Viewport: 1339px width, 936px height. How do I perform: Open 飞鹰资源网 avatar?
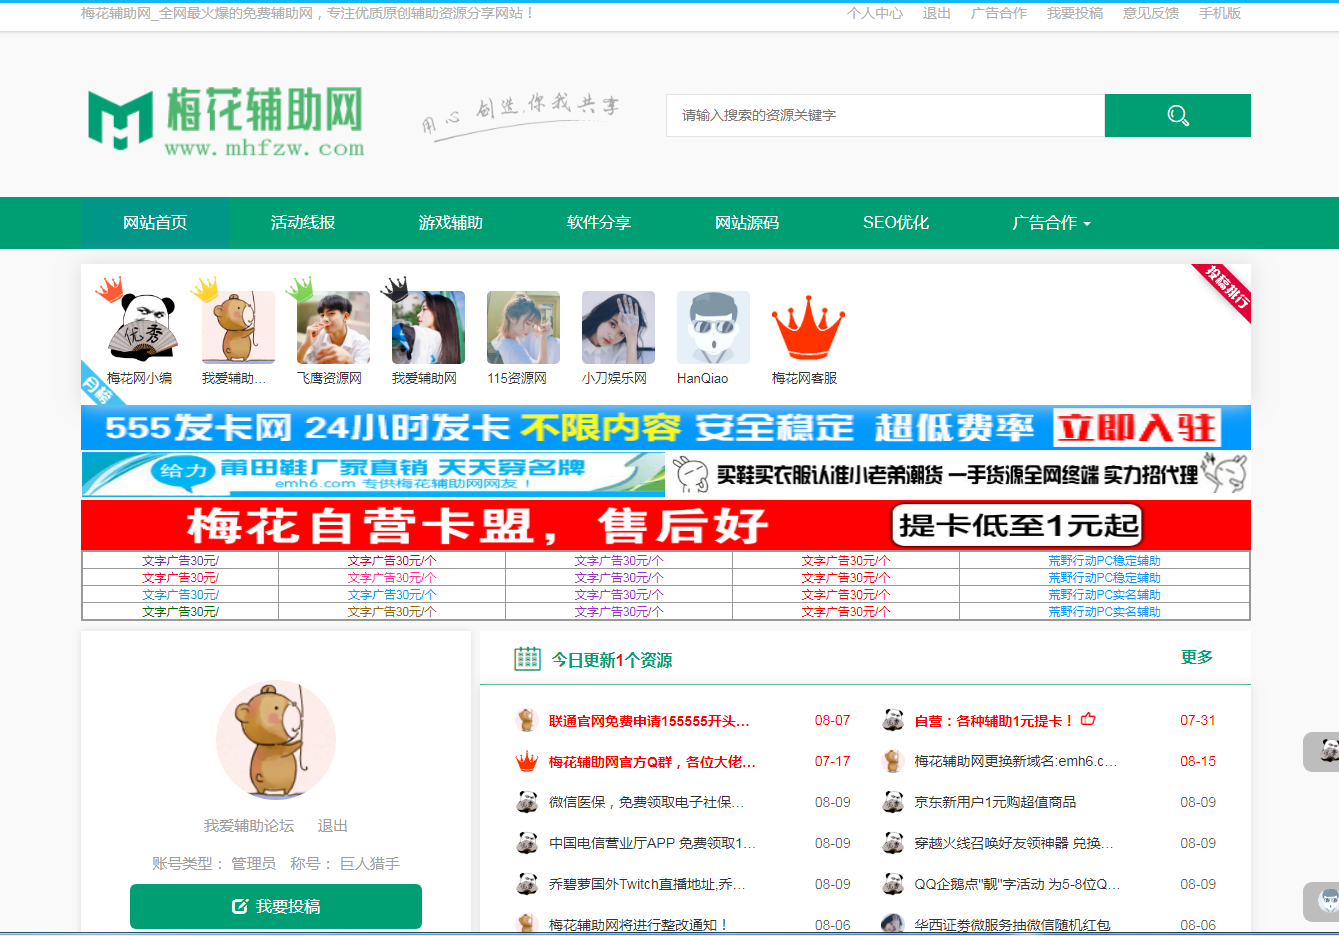333,327
